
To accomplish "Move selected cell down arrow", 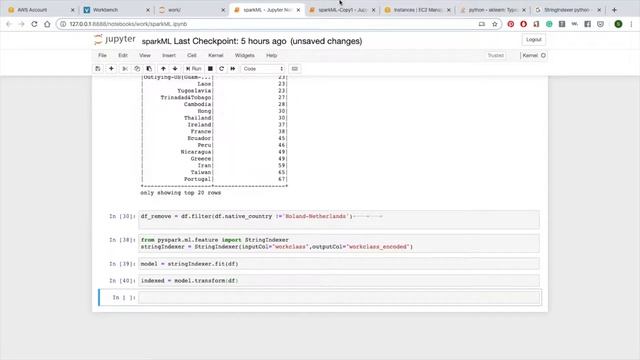I will [175, 69].
